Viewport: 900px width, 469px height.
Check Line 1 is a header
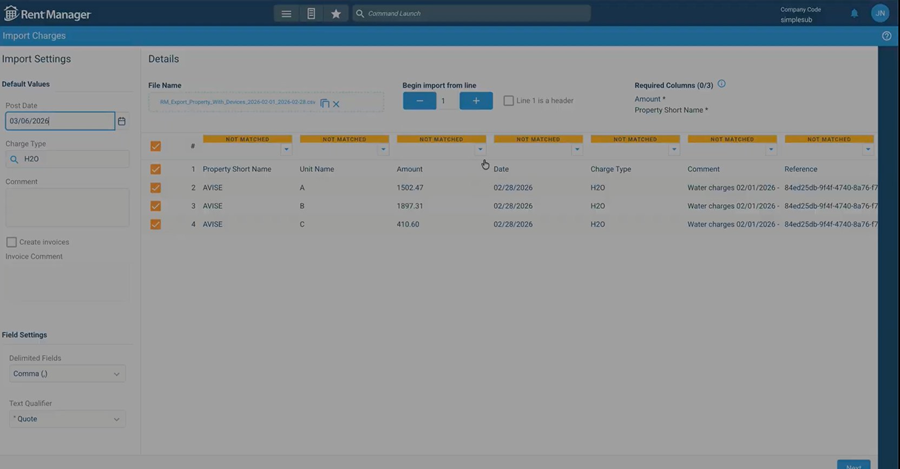pos(509,101)
